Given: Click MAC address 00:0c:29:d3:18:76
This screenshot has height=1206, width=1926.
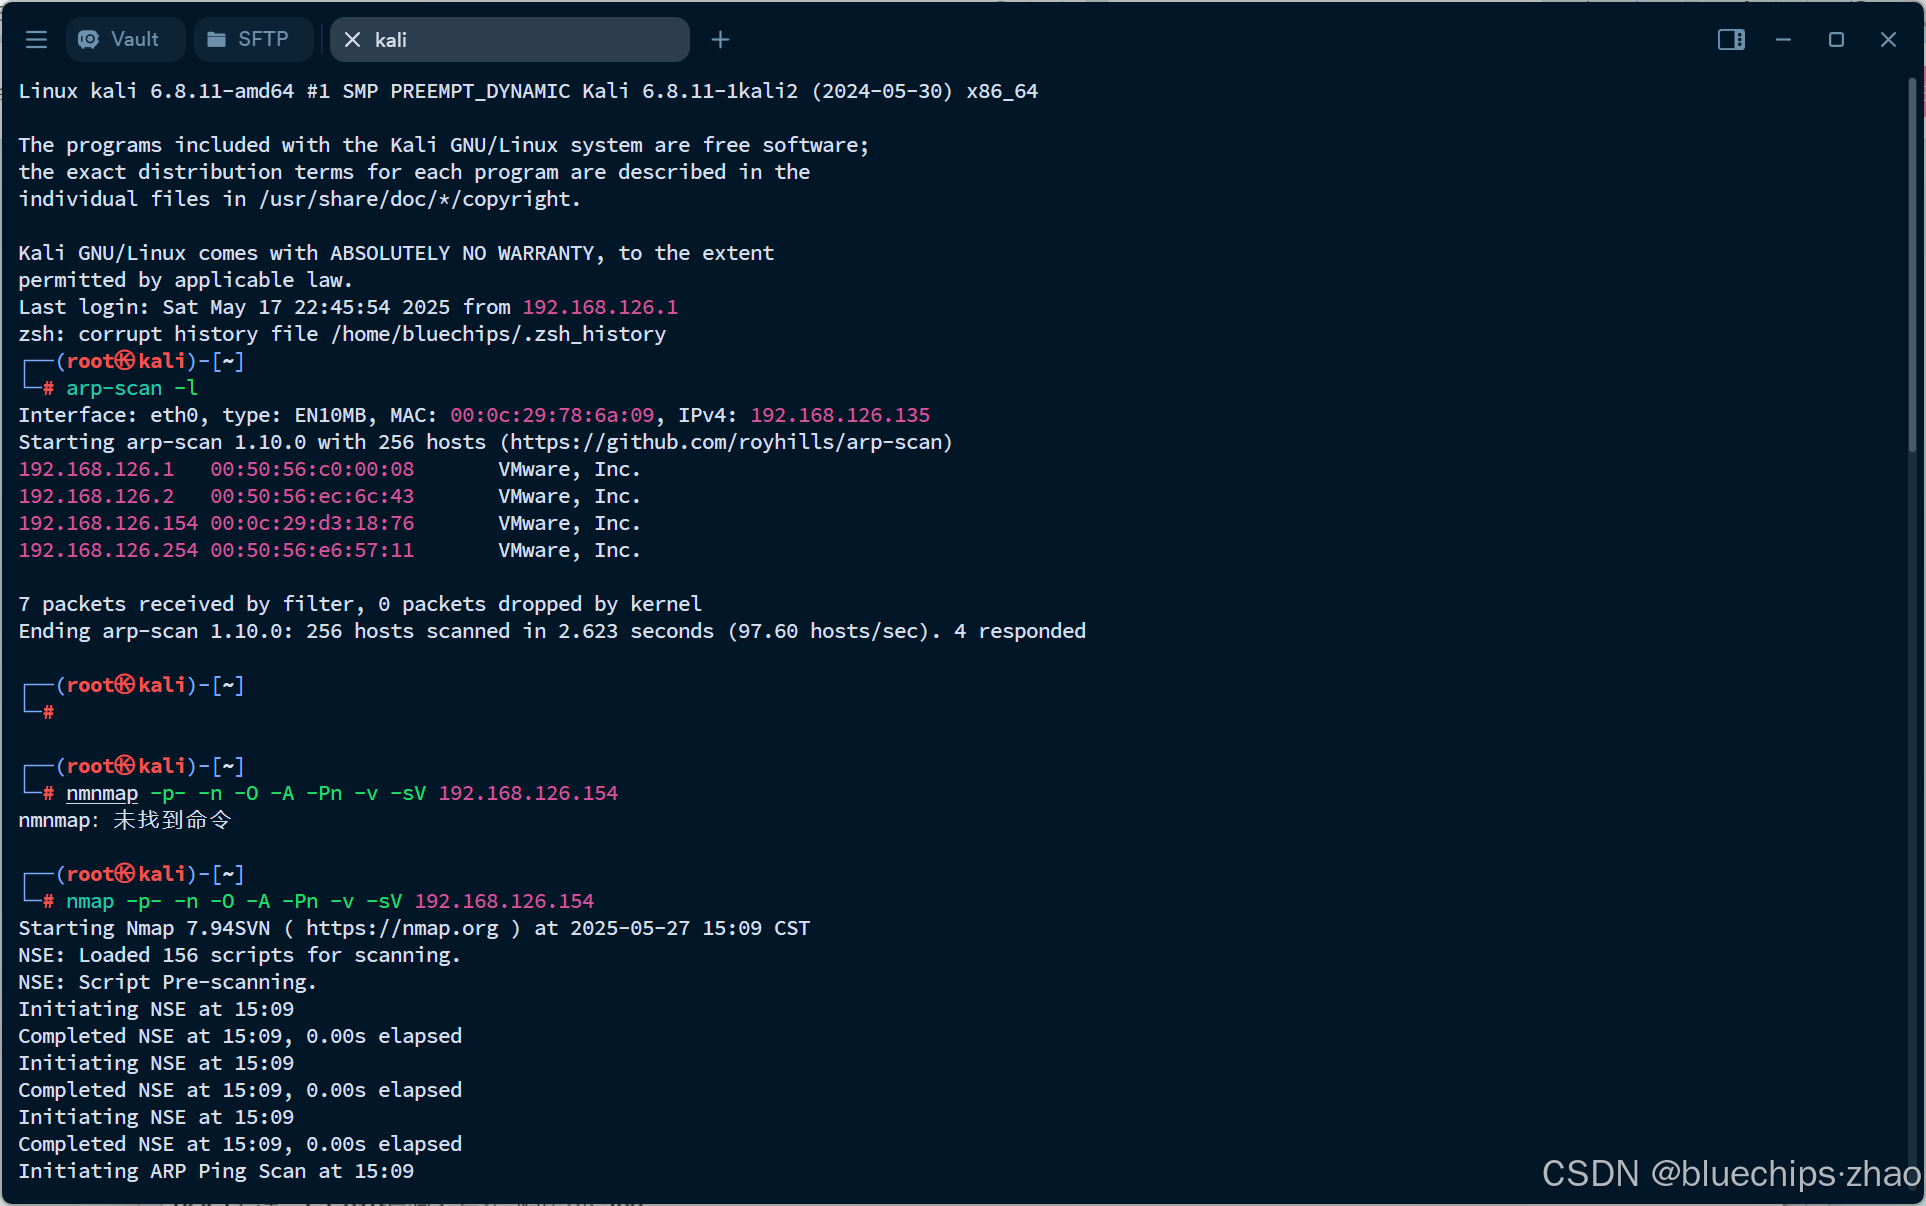Looking at the screenshot, I should (312, 523).
